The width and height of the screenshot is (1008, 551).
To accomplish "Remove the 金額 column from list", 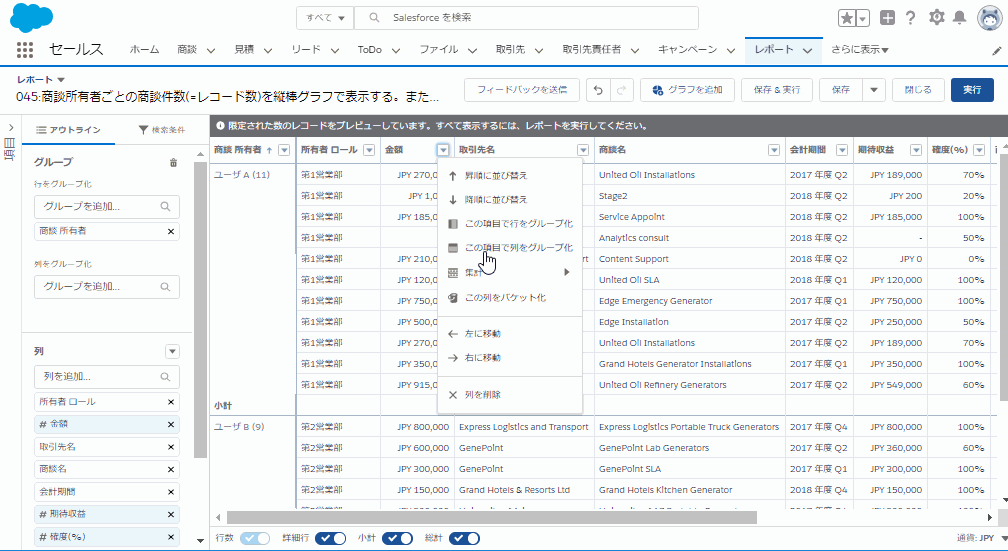I will pyautogui.click(x=171, y=424).
